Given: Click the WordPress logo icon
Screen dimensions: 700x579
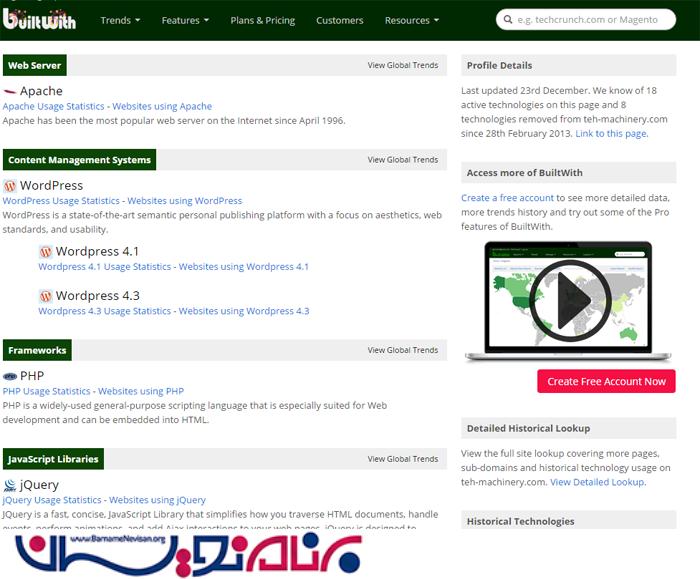Looking at the screenshot, I should tap(9, 186).
